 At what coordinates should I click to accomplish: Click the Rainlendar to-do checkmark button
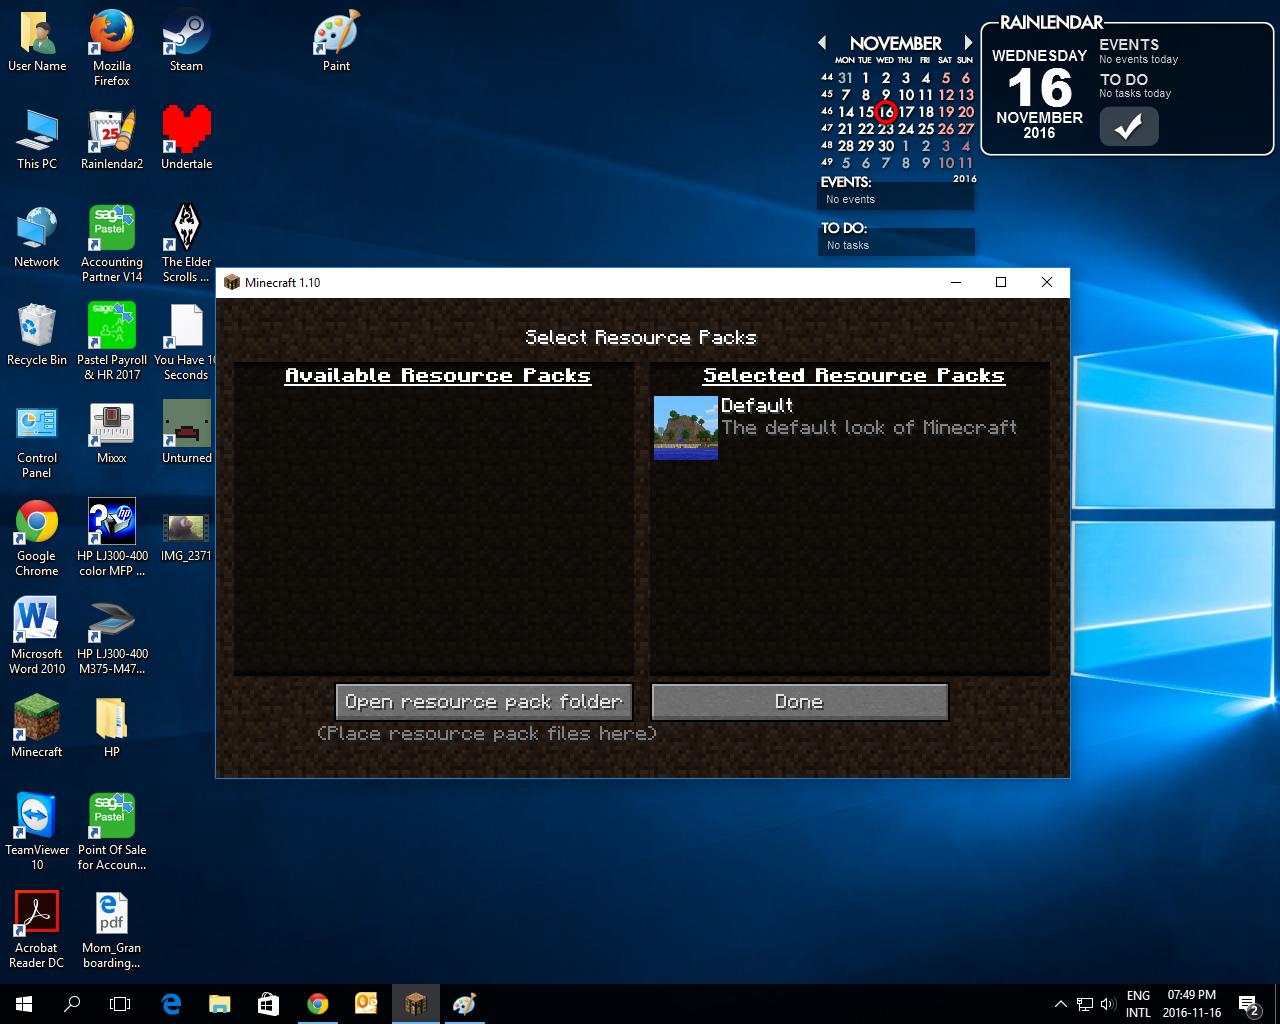(1129, 127)
